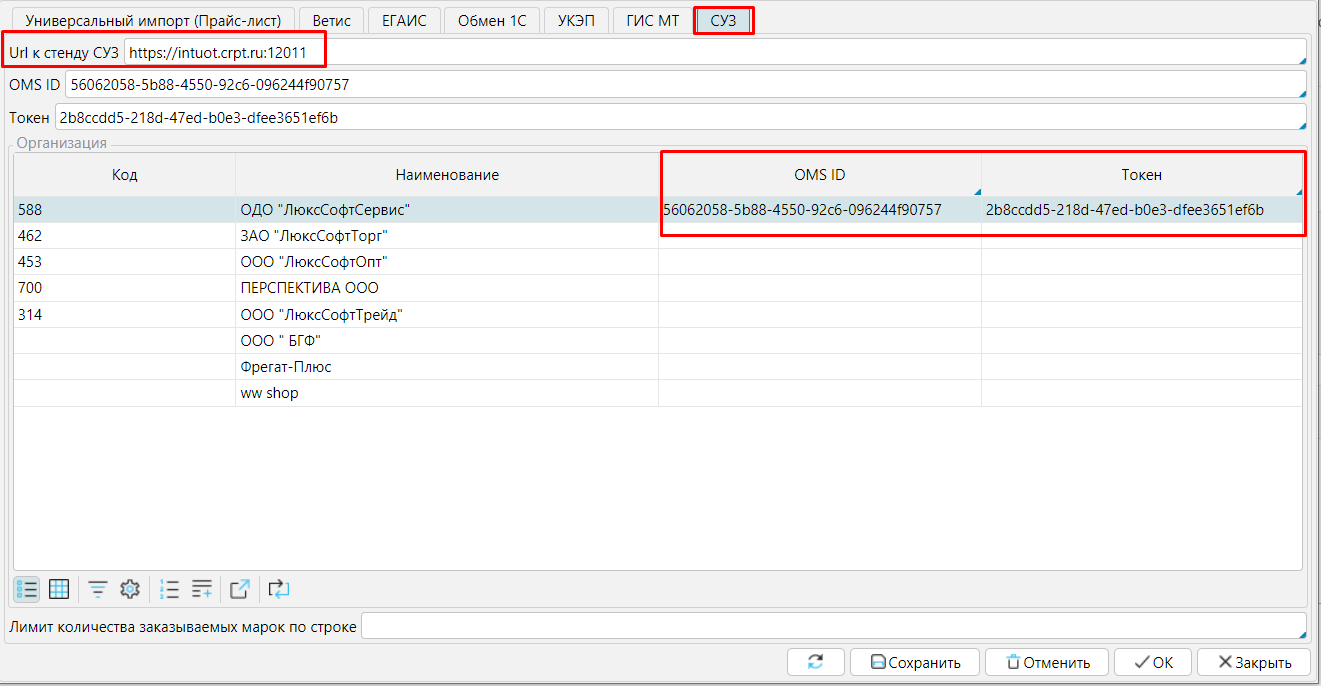Switch to list view in grid toolbar
The width and height of the screenshot is (1321, 686).
pyautogui.click(x=28, y=589)
